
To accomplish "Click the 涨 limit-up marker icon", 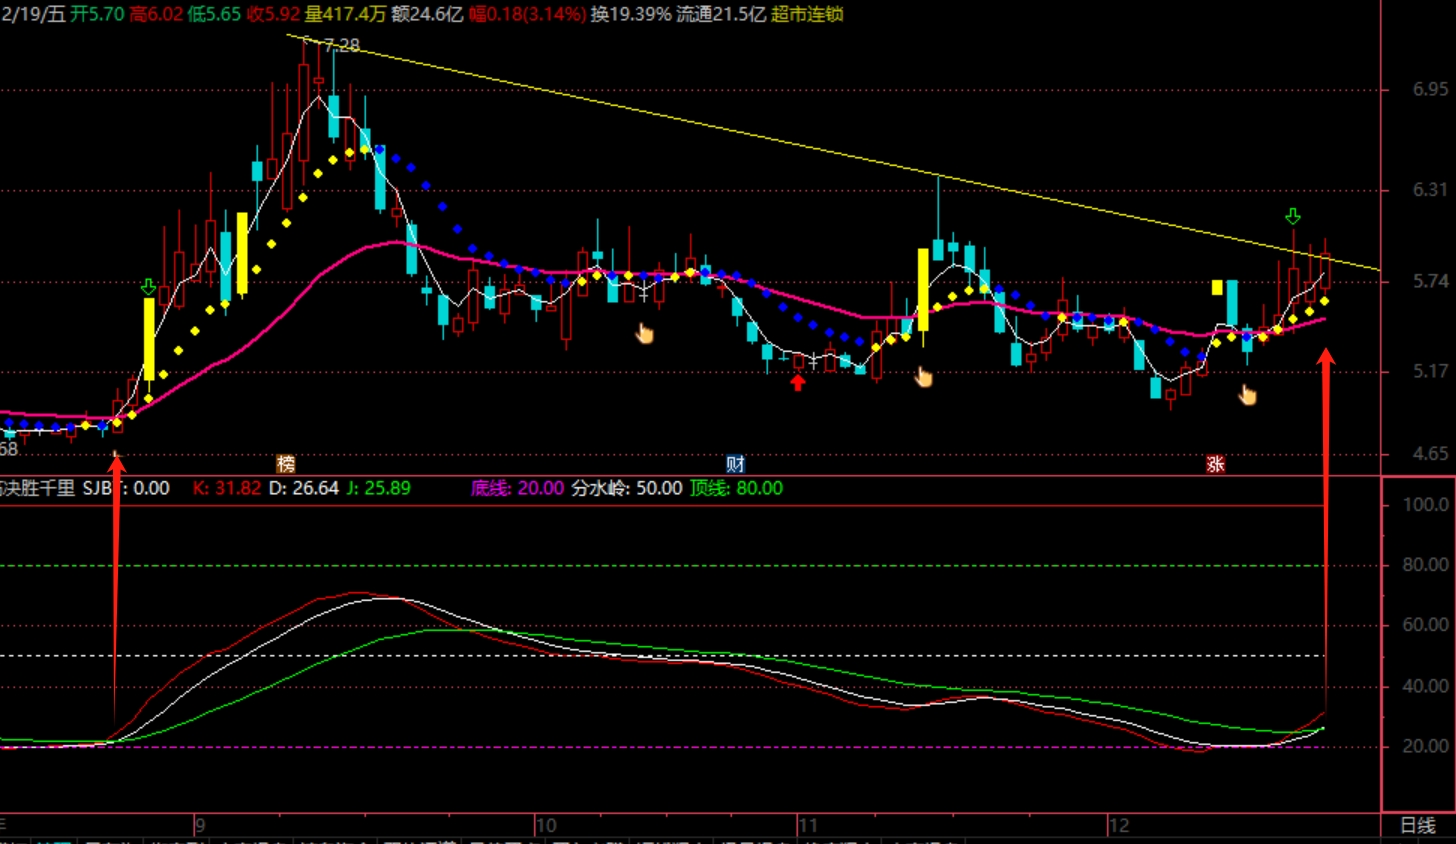I will [1215, 464].
